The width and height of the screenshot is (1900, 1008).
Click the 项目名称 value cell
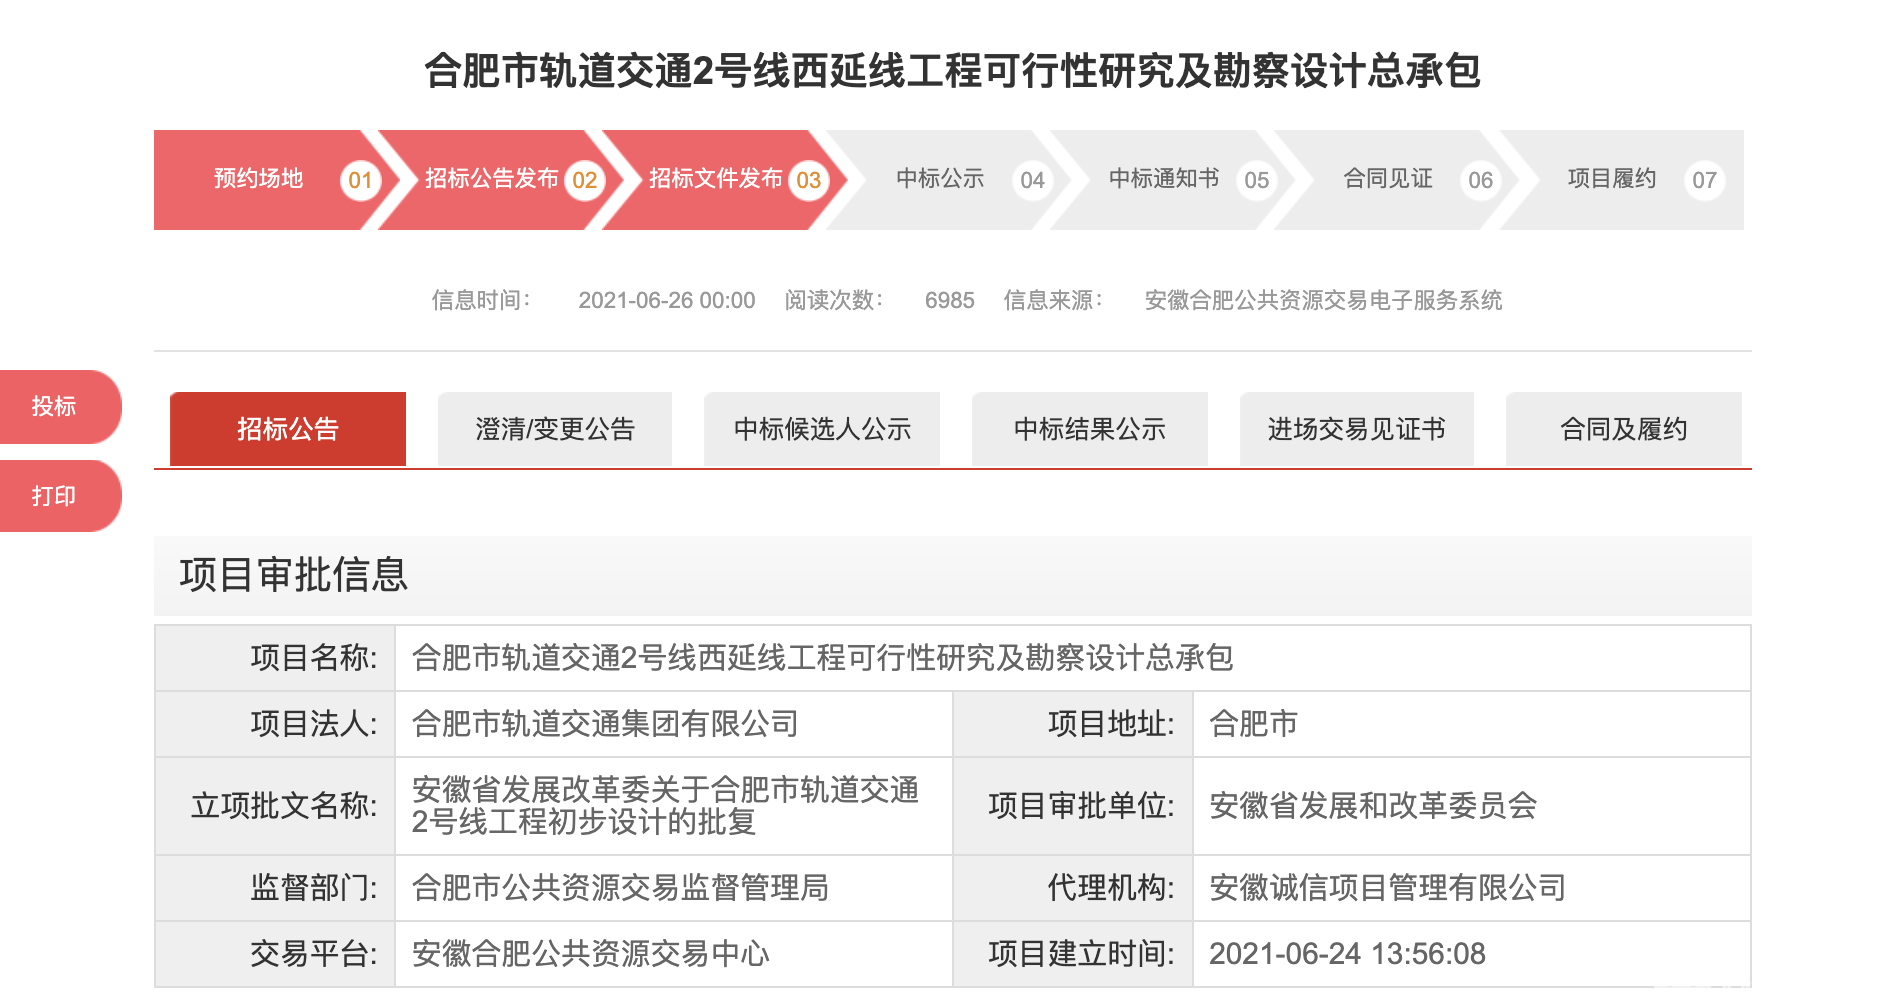(1073, 658)
